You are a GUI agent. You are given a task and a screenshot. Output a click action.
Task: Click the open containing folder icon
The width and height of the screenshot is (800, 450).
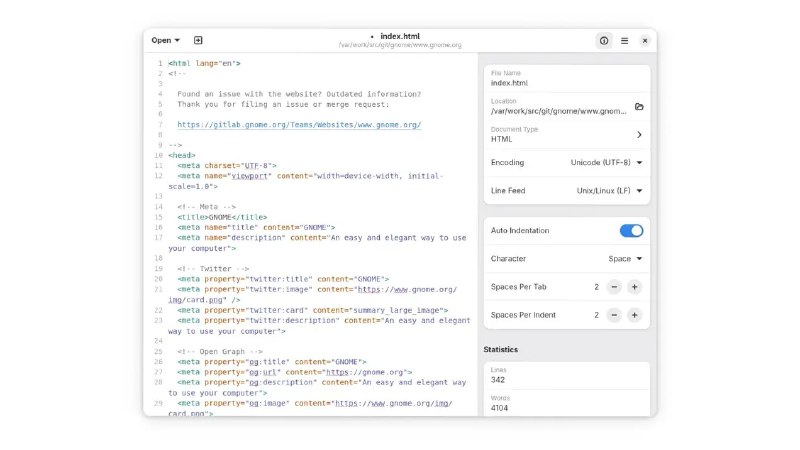(x=639, y=107)
